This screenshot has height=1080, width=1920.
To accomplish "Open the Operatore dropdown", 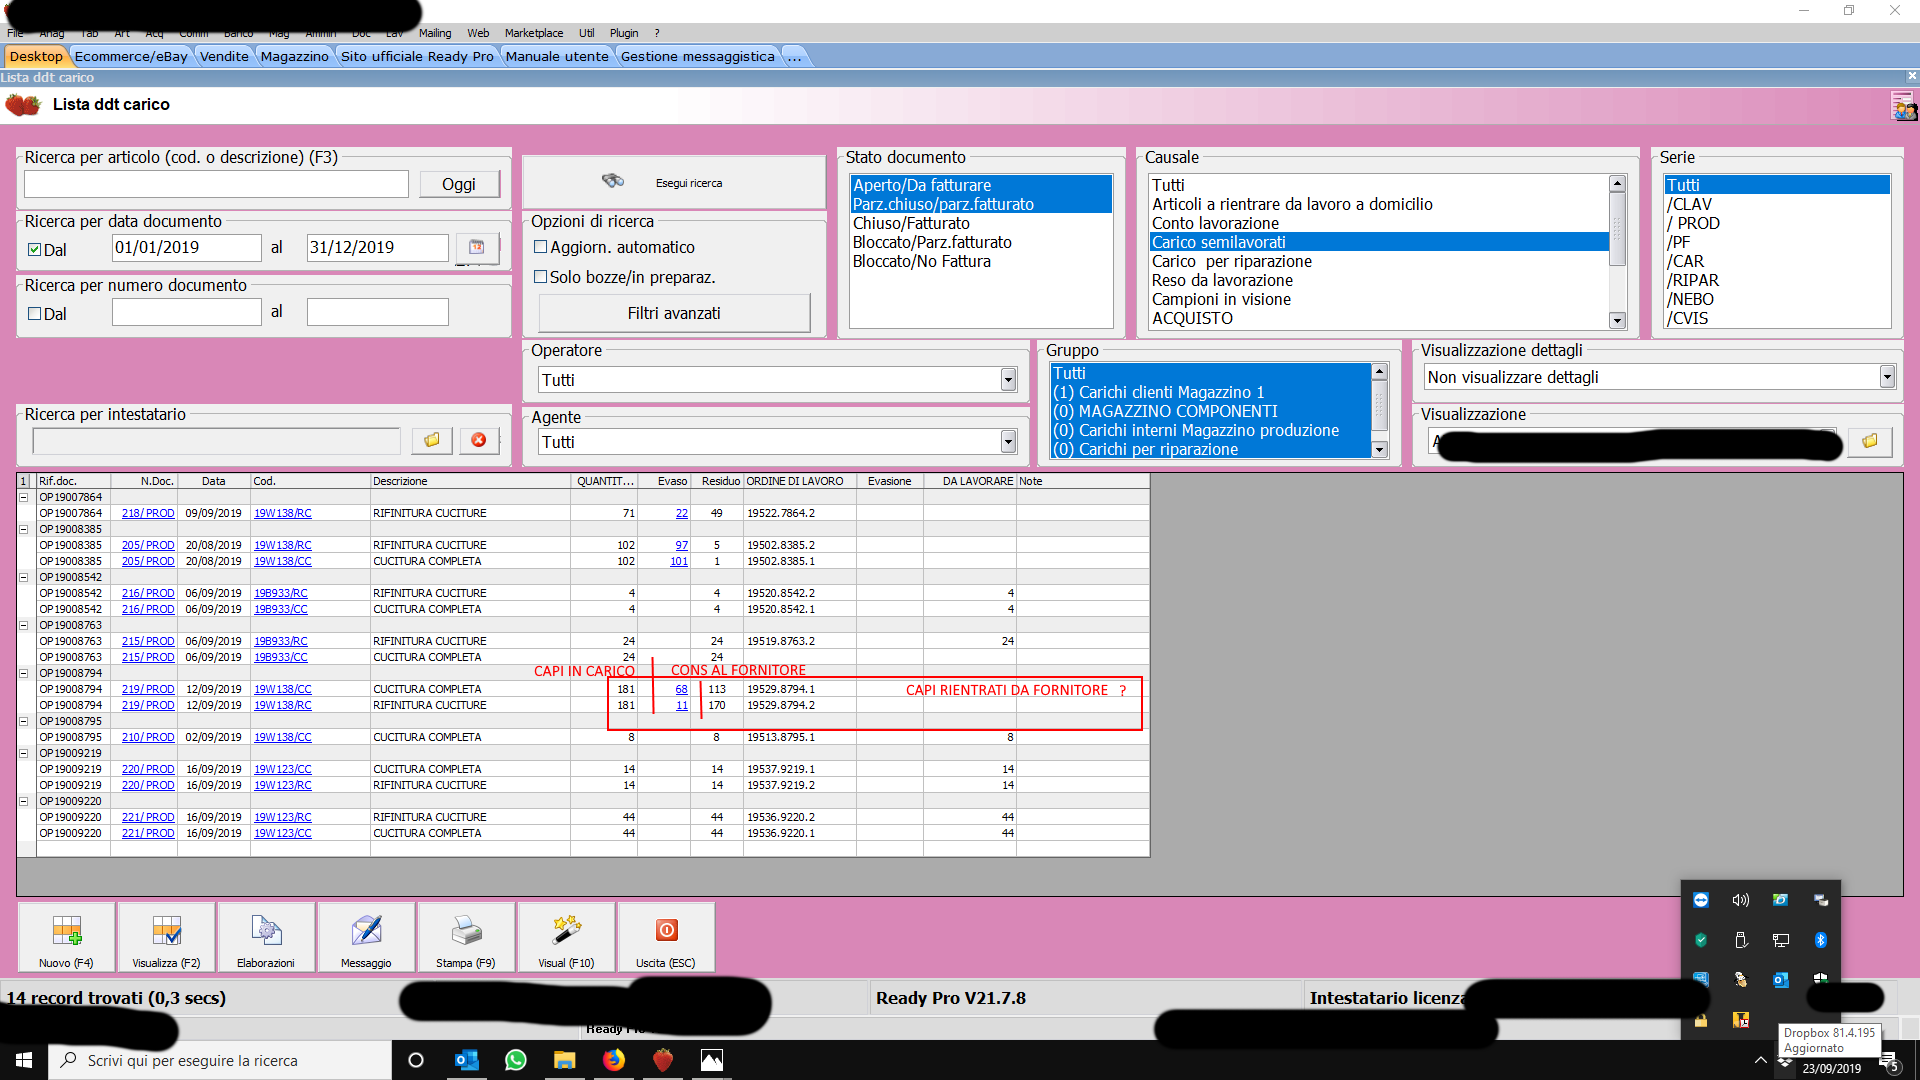I will tap(1008, 380).
